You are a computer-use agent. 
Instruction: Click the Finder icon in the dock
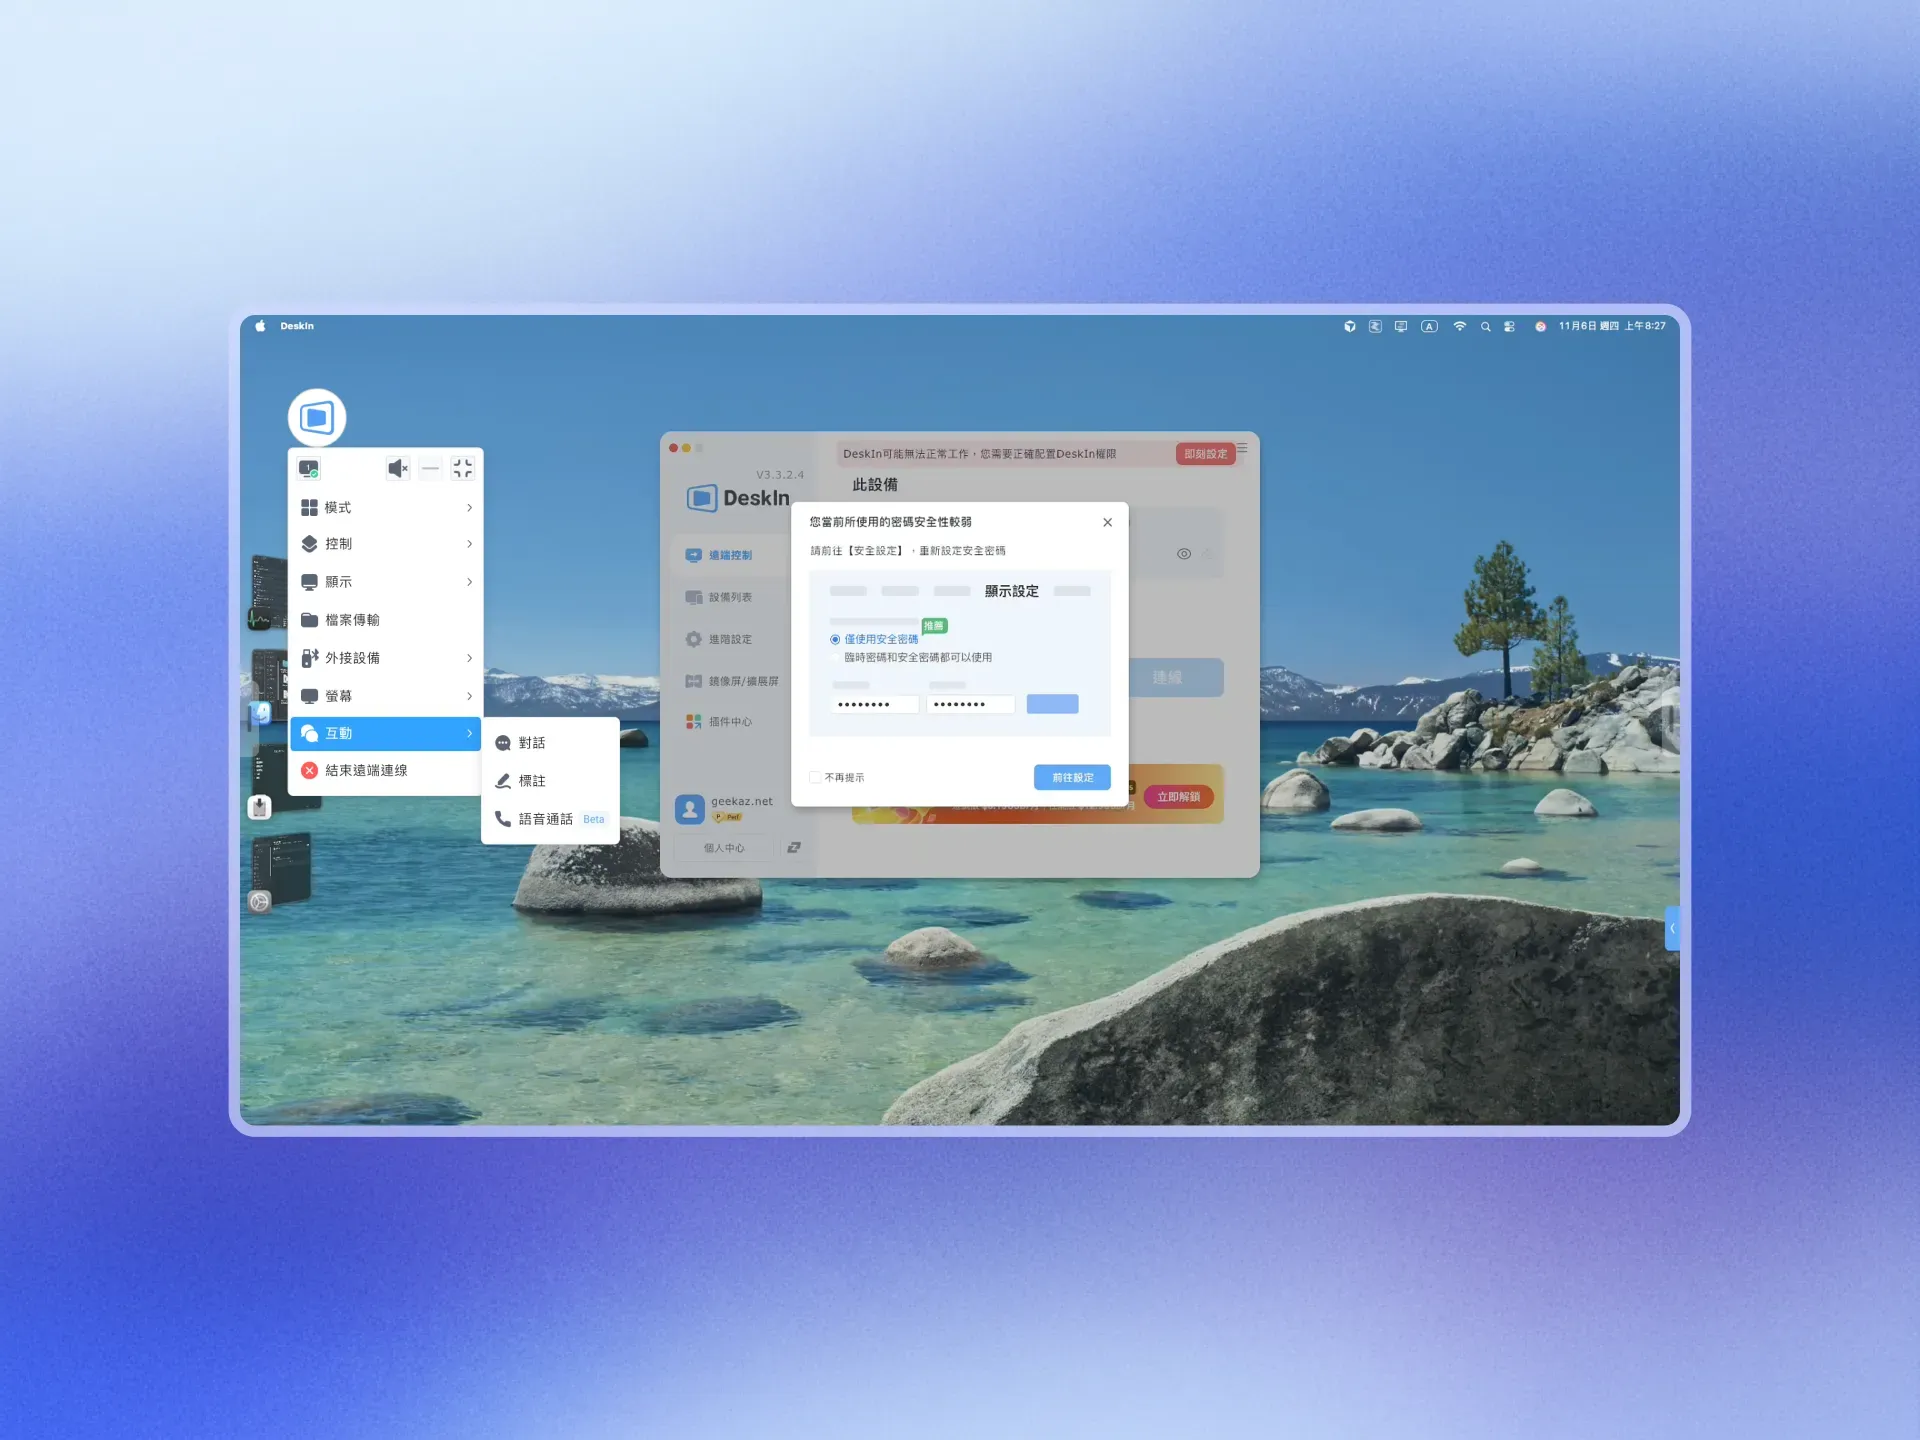(260, 713)
